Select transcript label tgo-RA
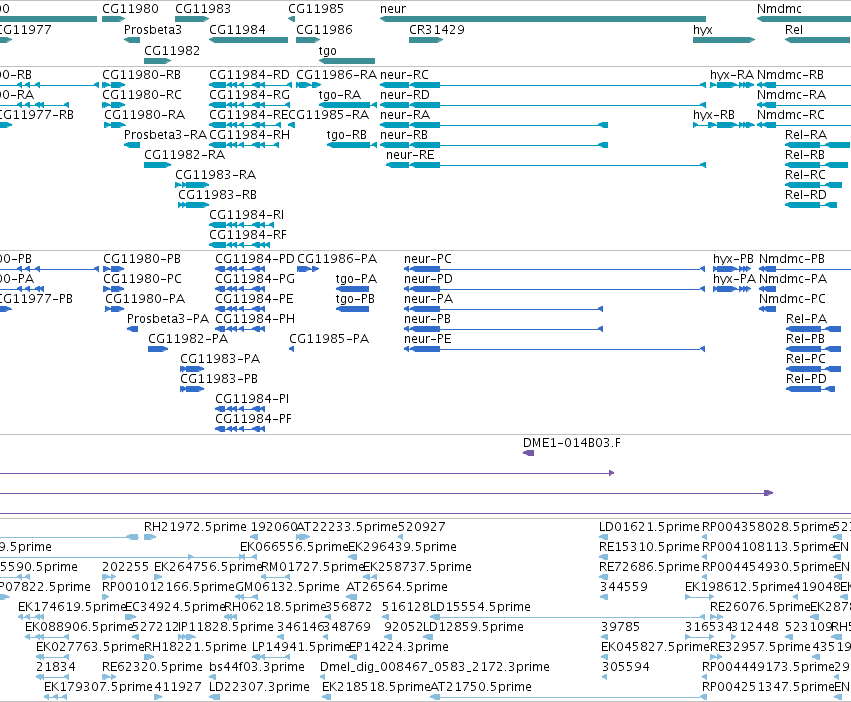 340,95
